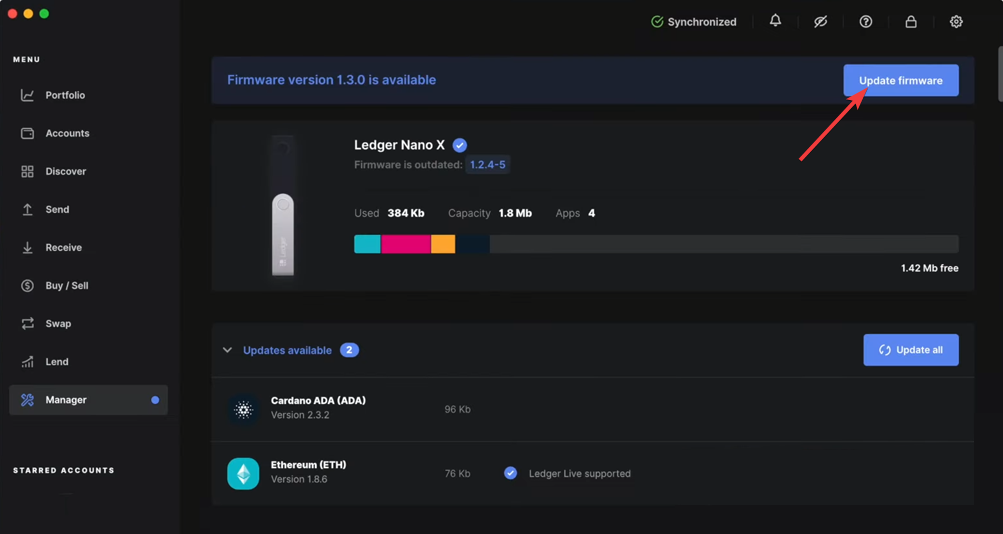Open settings gear icon

point(956,21)
